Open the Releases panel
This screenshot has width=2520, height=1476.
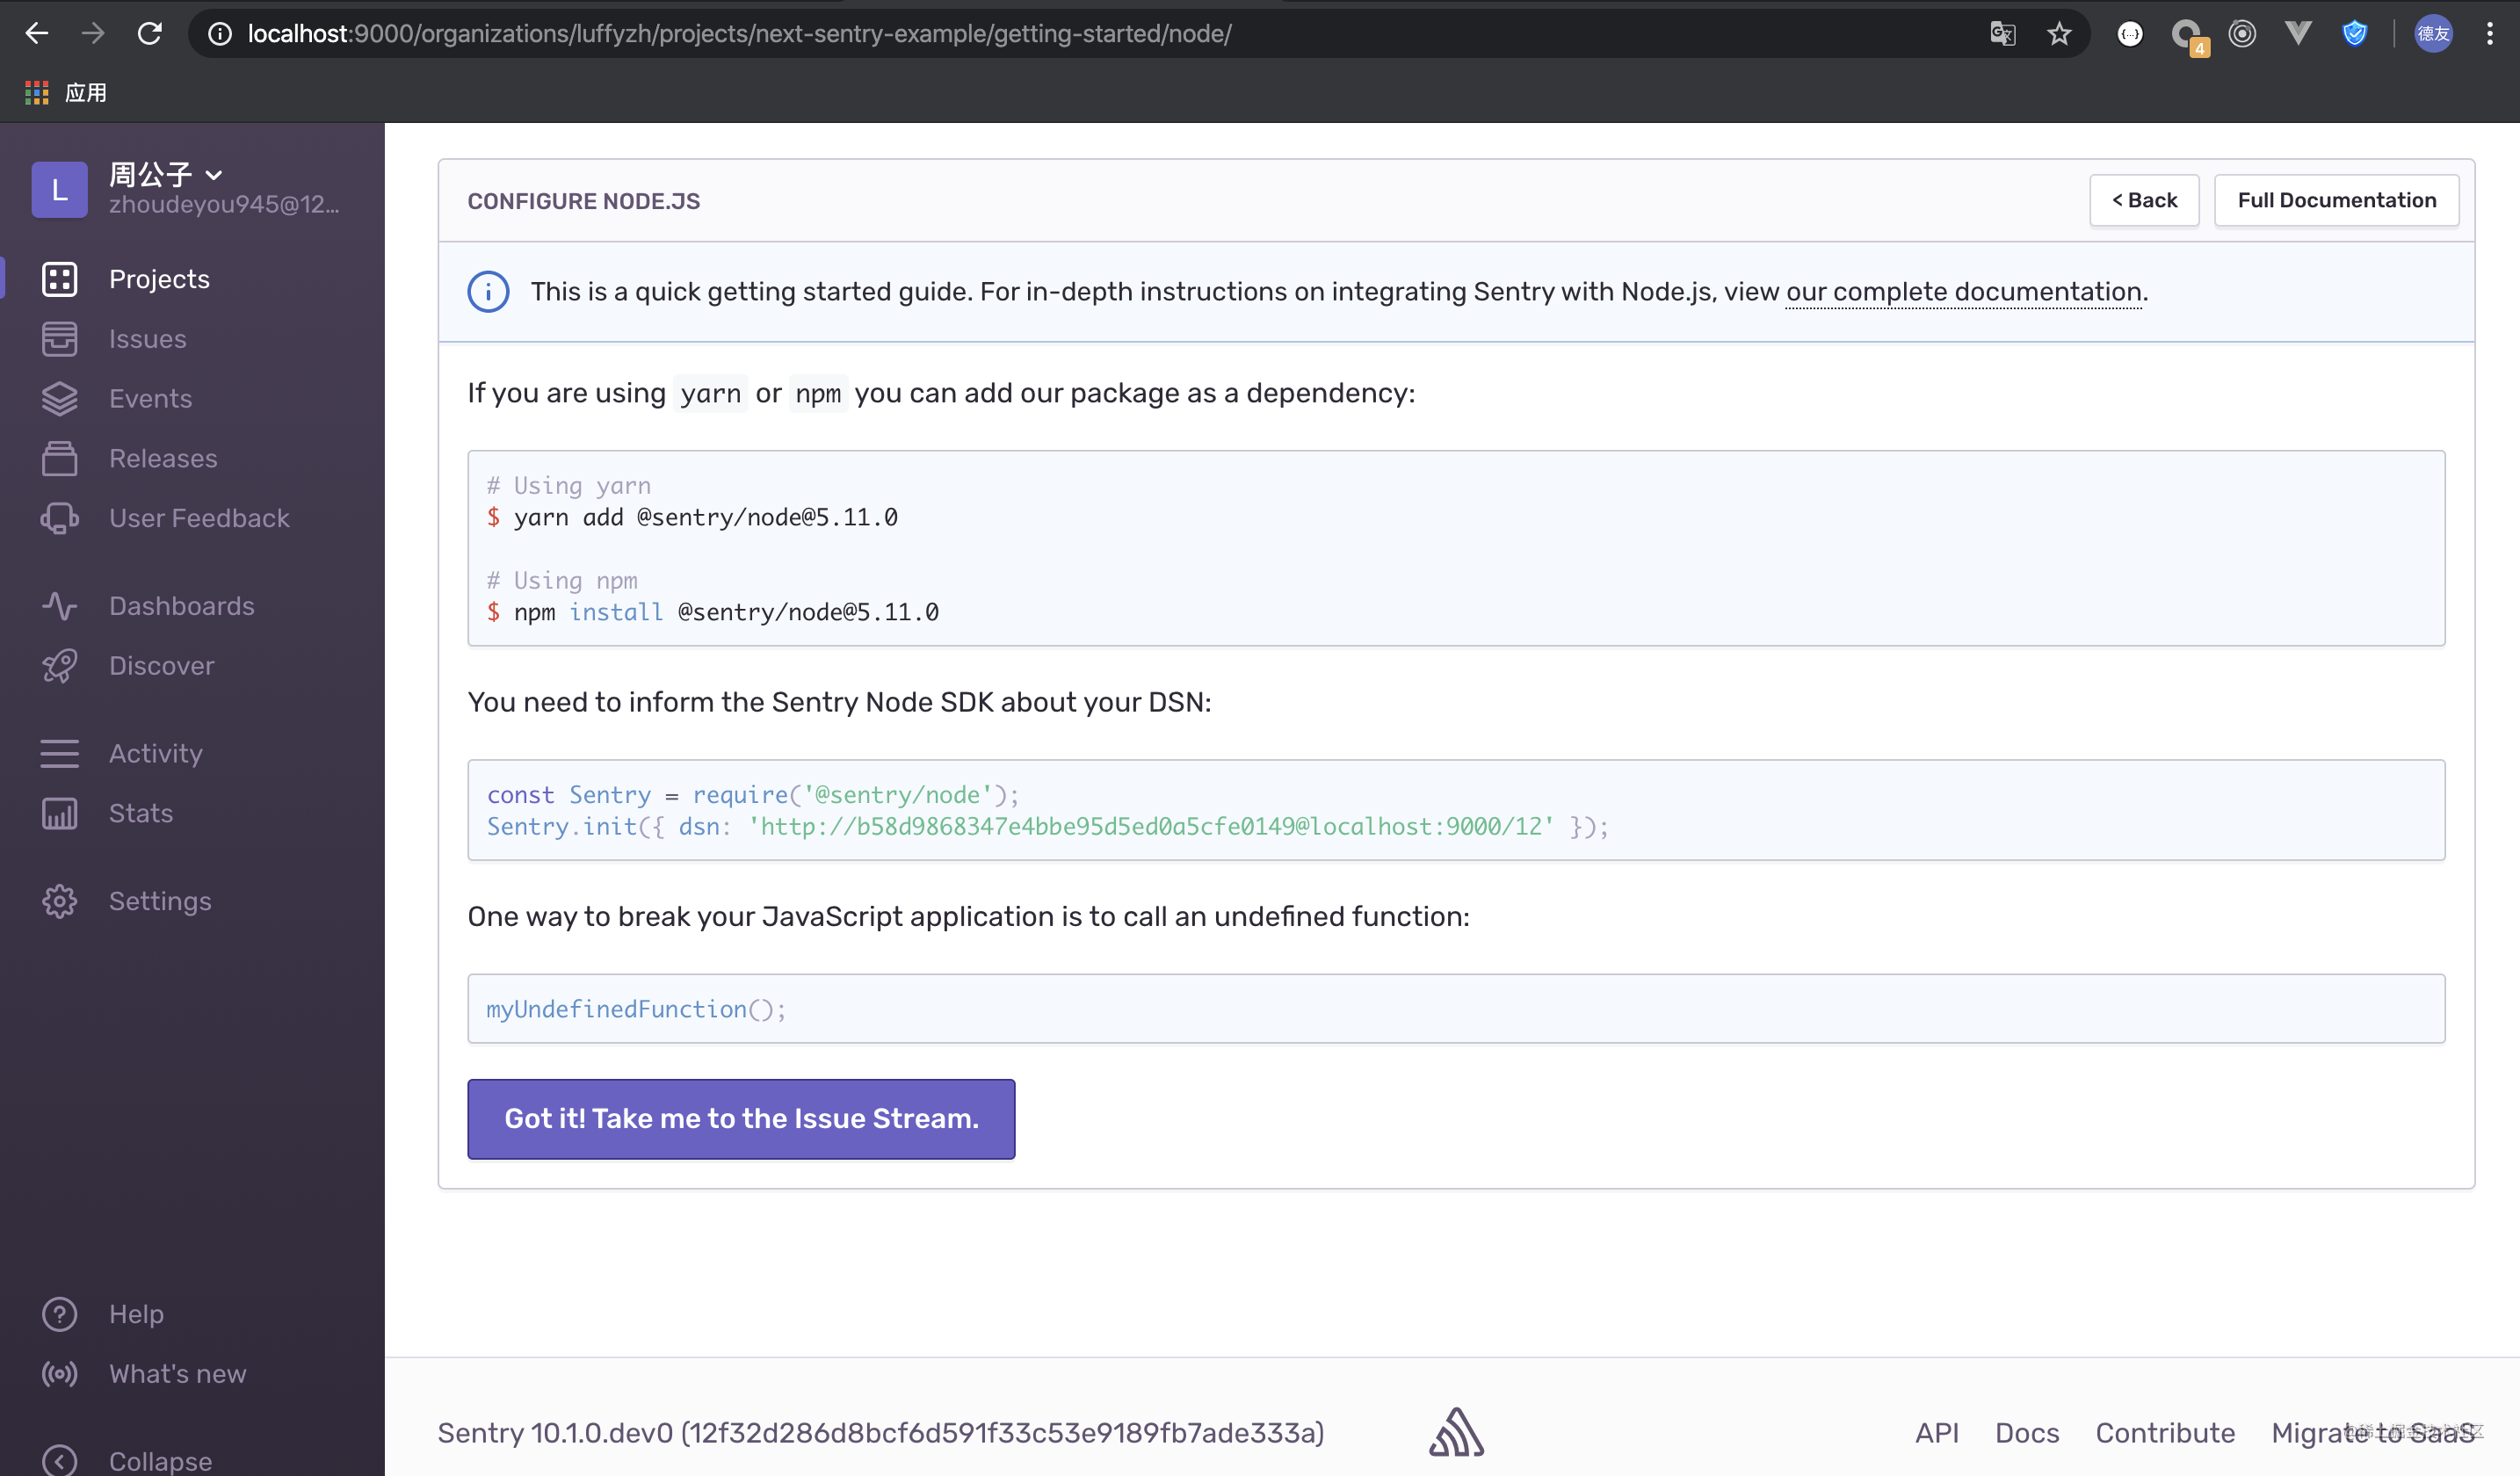coord(163,458)
